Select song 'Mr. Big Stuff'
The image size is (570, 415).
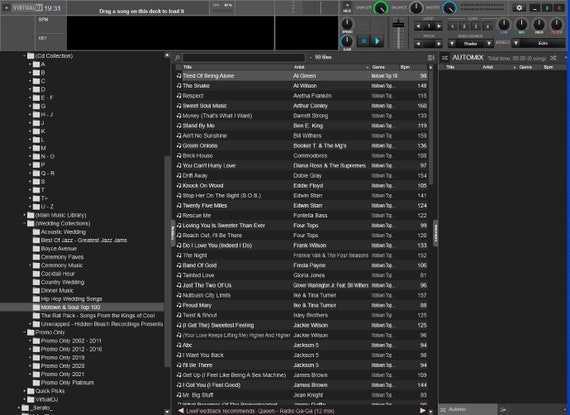[302, 395]
